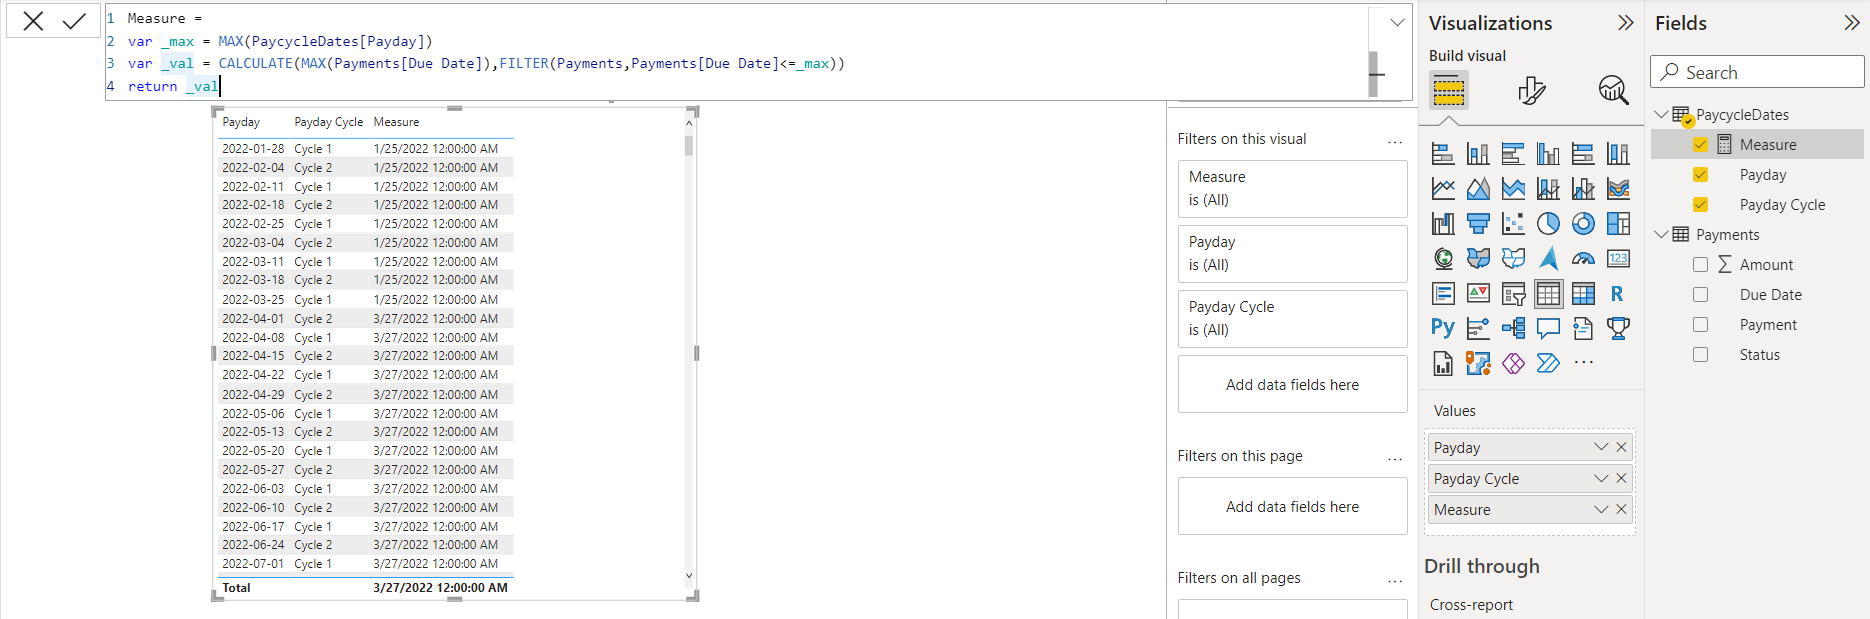Uncheck the Payday Cycle field checkbox

[1700, 204]
